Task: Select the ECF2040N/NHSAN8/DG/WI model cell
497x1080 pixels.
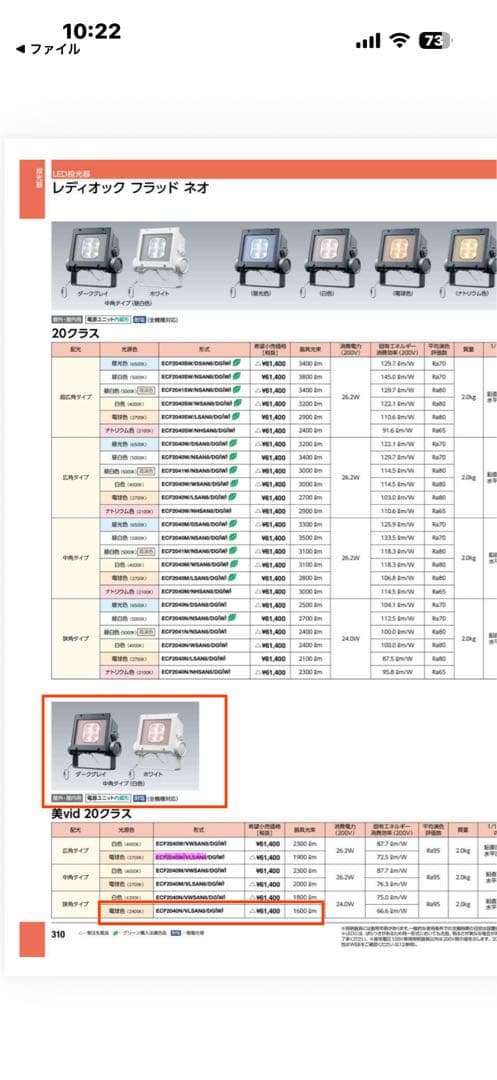Action: pos(202,672)
